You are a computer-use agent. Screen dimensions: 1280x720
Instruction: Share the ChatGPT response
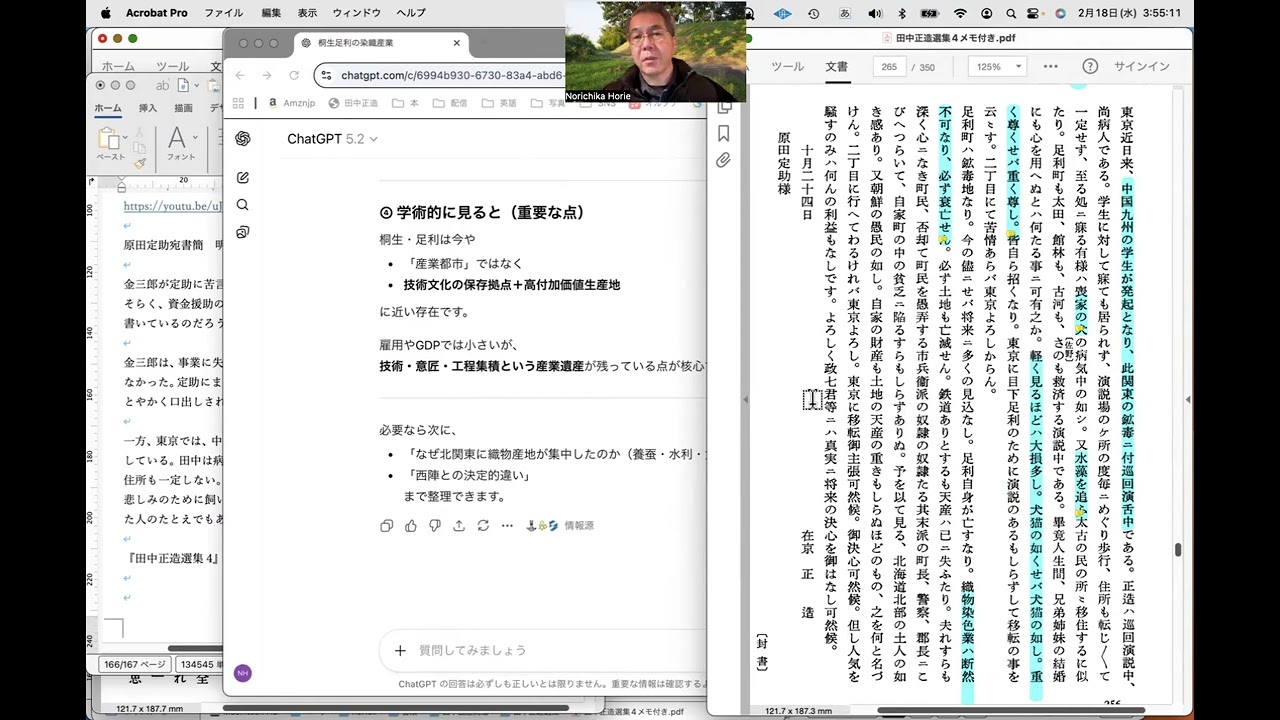(459, 525)
